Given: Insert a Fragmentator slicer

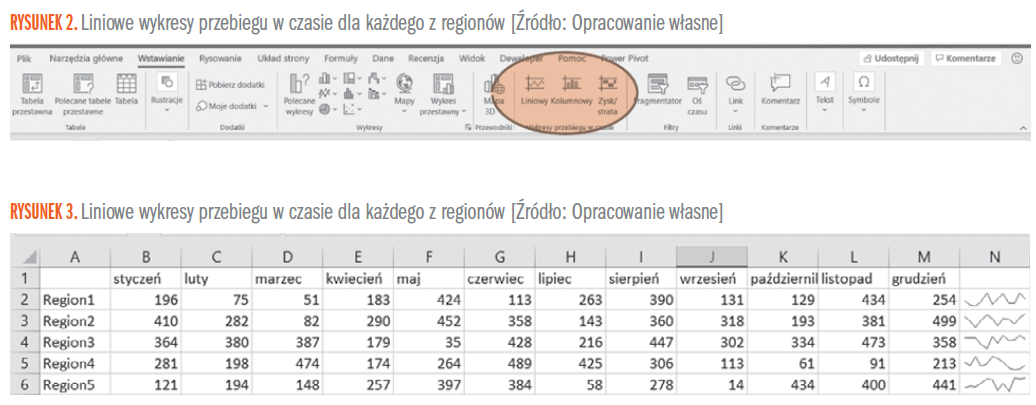Looking at the screenshot, I should click(658, 90).
